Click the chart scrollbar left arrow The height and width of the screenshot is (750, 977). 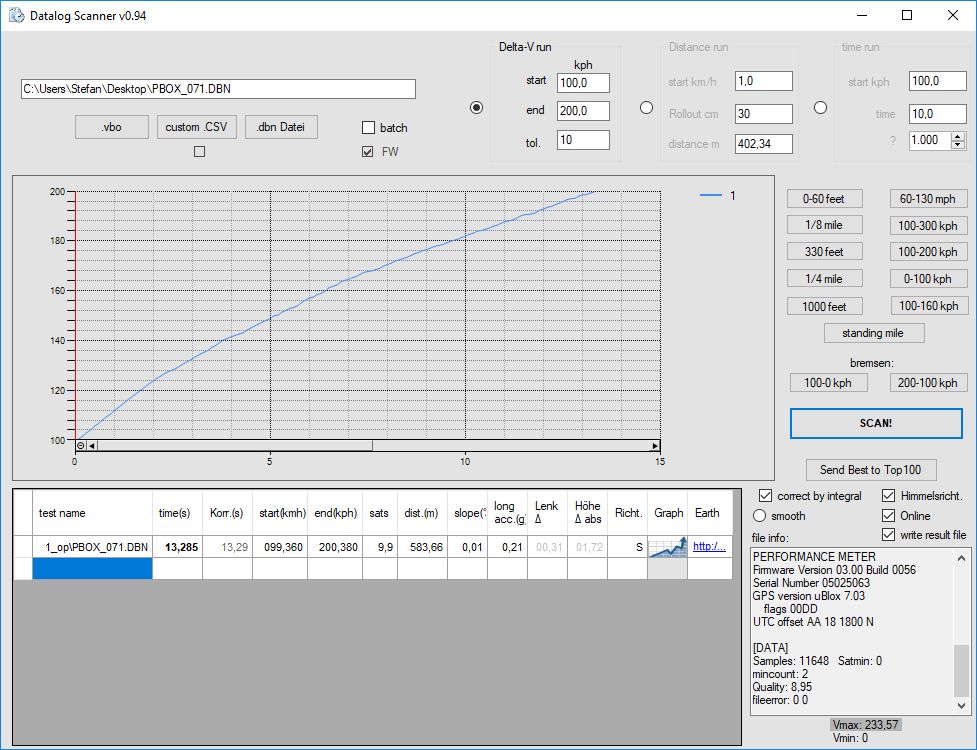click(x=92, y=446)
